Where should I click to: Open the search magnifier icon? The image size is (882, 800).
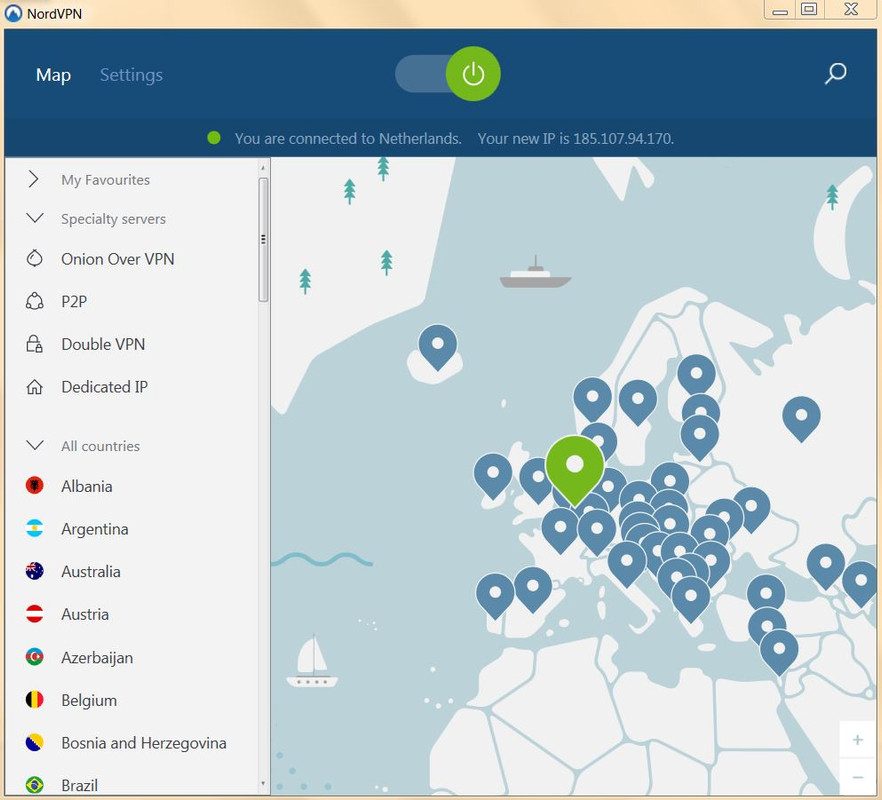pyautogui.click(x=835, y=73)
